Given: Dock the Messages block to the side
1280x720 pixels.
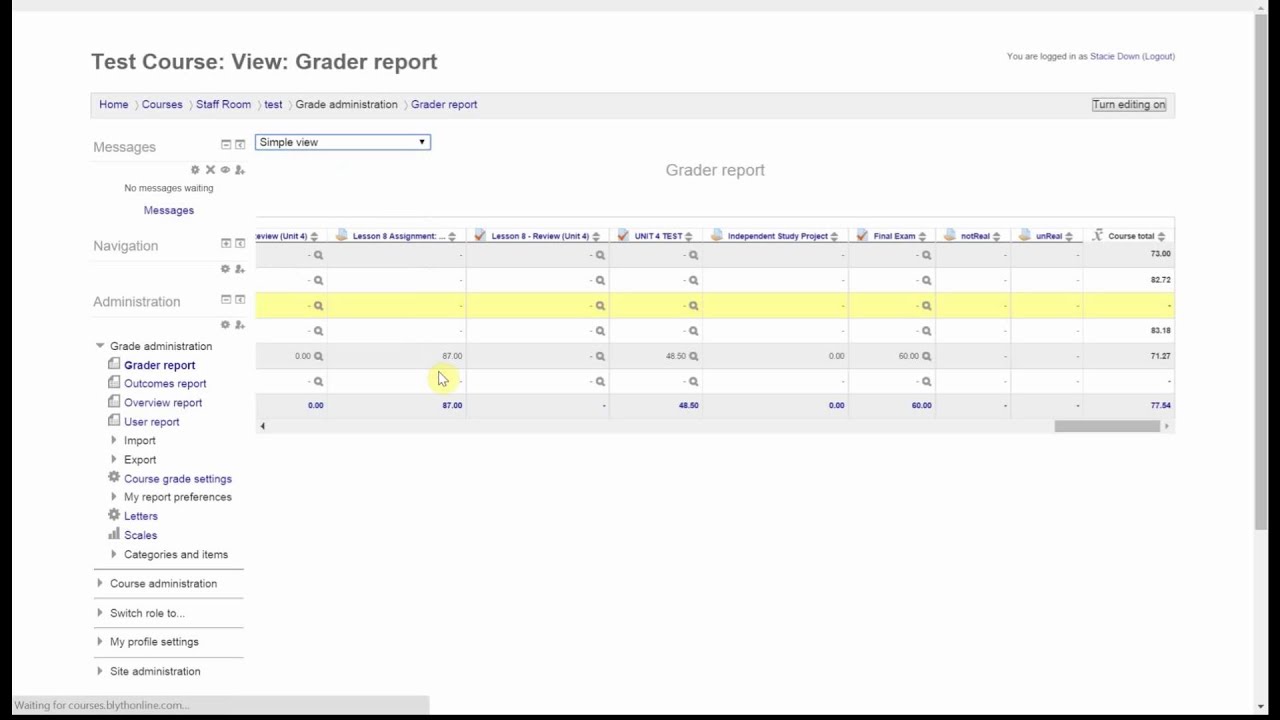Looking at the screenshot, I should click(240, 145).
